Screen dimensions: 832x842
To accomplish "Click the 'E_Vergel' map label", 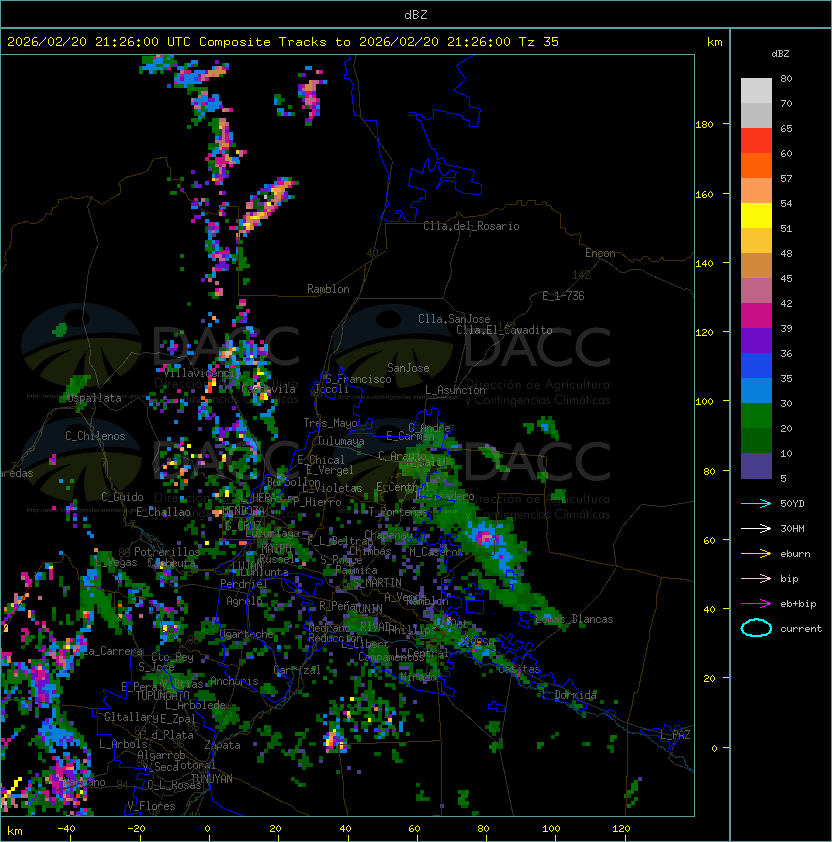I will (330, 470).
